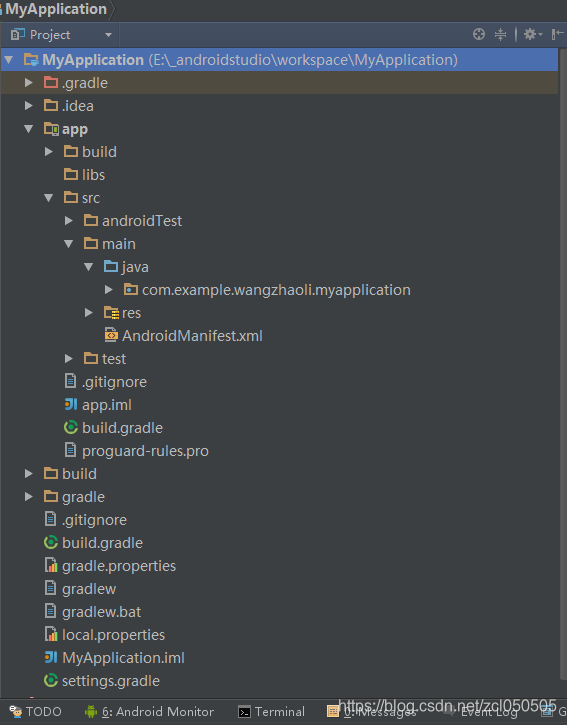This screenshot has width=567, height=725.
Task: Select the gradlew file
Action: [x=89, y=589]
